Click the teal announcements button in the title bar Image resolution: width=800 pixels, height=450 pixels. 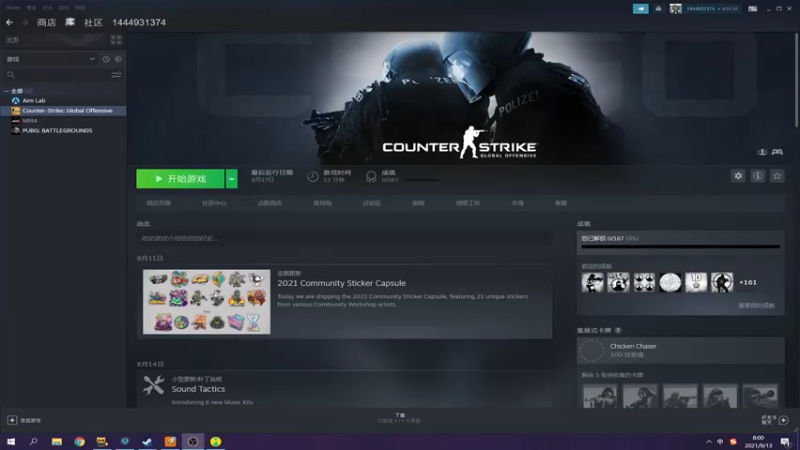(x=641, y=9)
